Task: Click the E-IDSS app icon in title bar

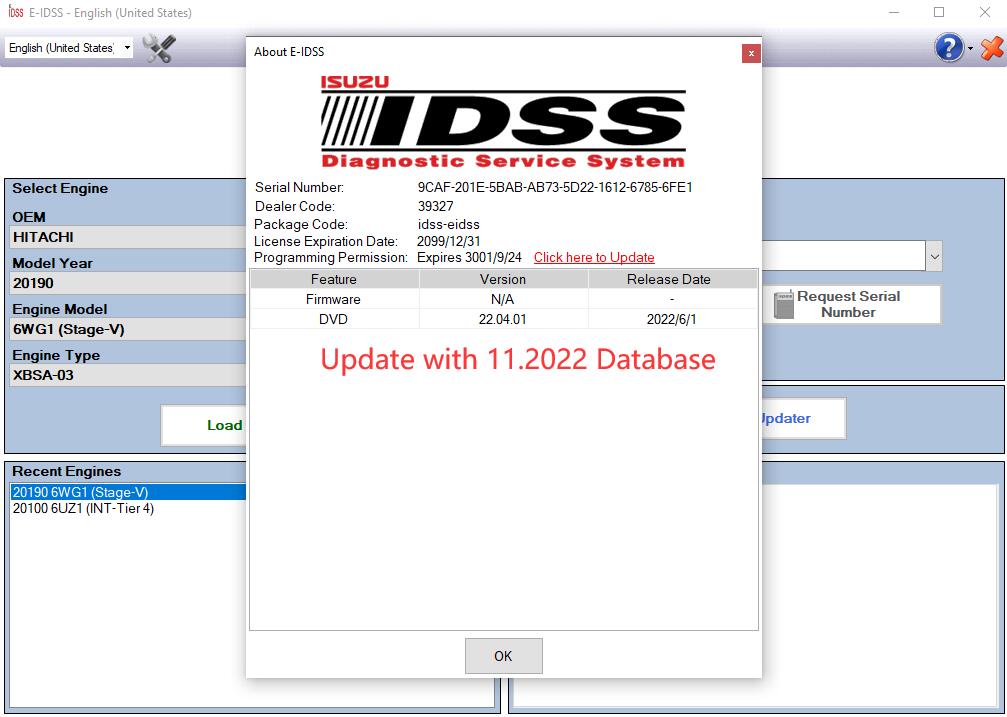Action: tap(15, 12)
